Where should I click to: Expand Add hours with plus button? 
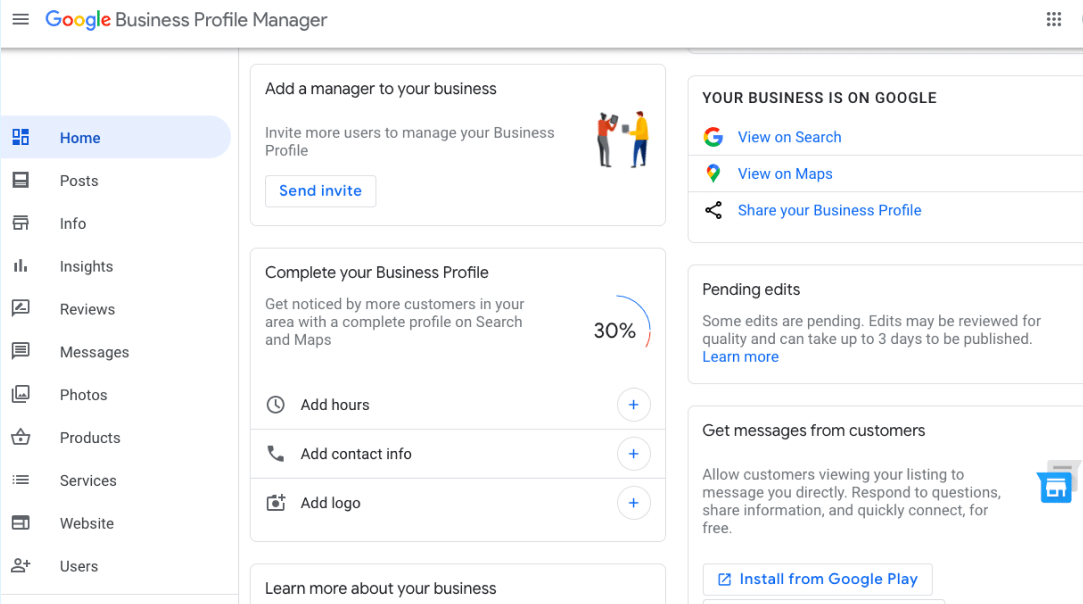click(633, 405)
